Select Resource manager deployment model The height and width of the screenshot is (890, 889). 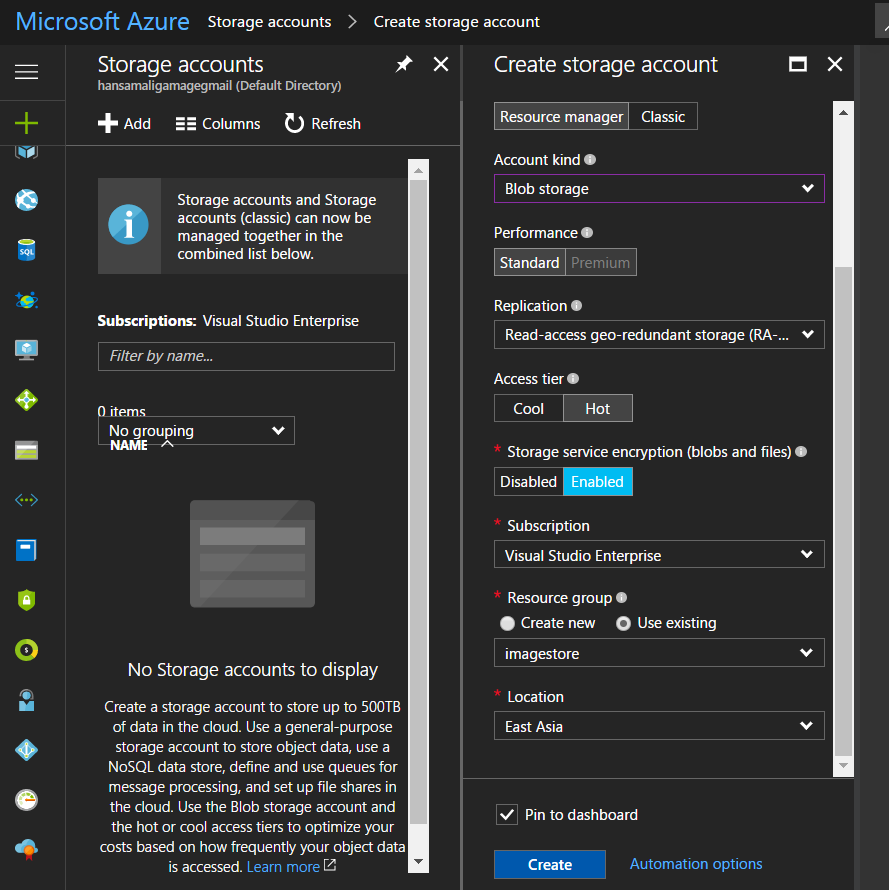coord(561,116)
